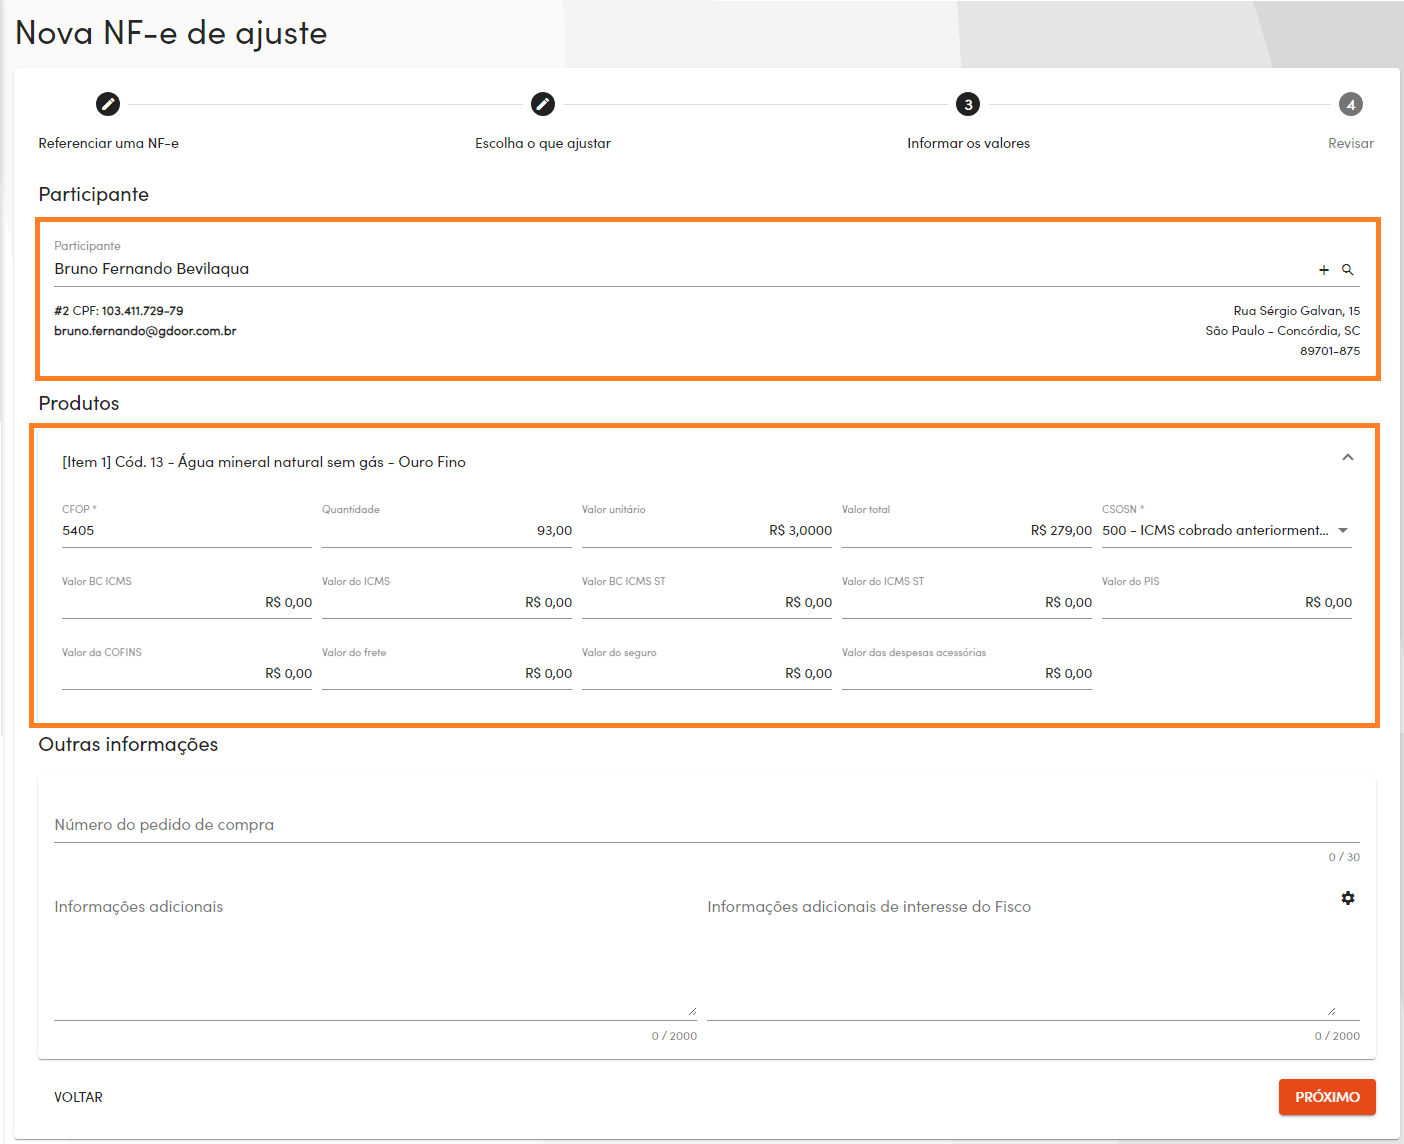Click the postal code 89701-875
Image resolution: width=1404 pixels, height=1144 pixels.
point(1330,351)
